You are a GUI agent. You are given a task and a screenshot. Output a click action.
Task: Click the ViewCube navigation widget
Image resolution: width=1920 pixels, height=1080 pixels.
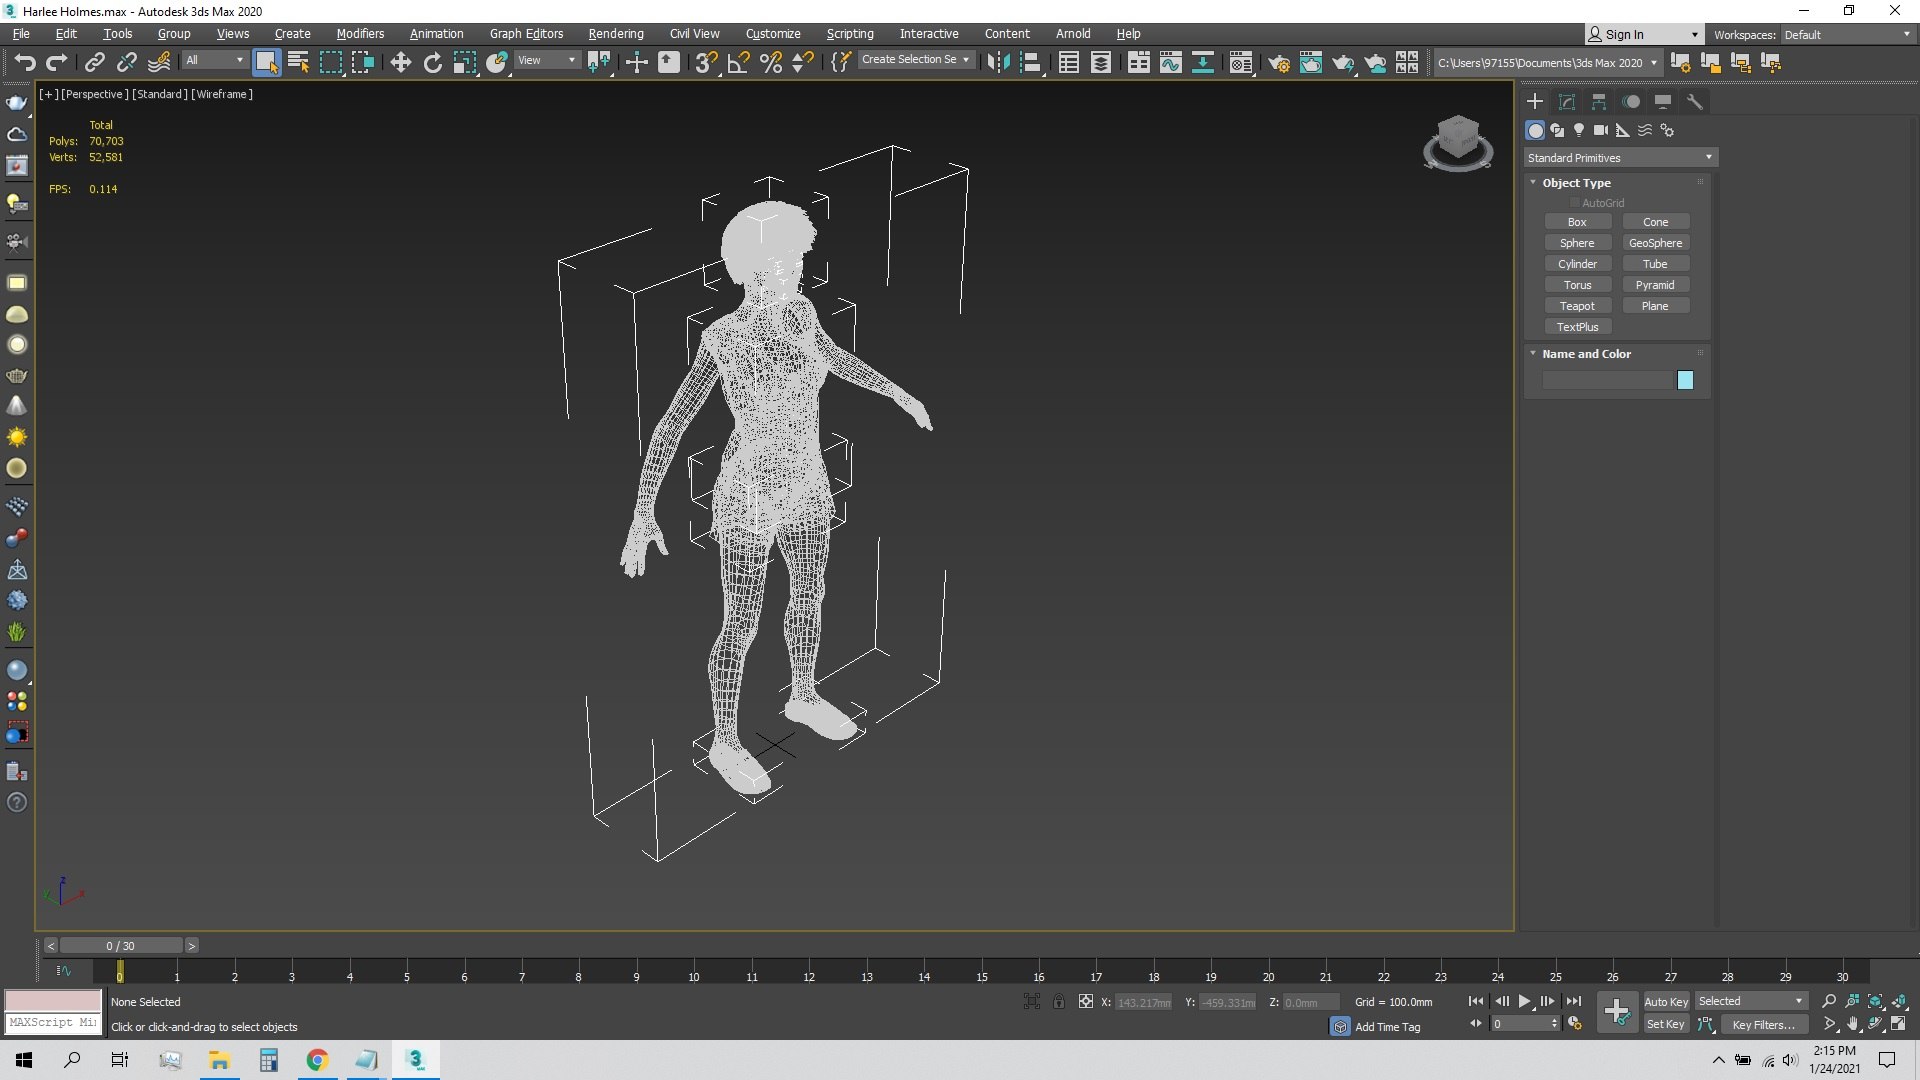pos(1458,142)
